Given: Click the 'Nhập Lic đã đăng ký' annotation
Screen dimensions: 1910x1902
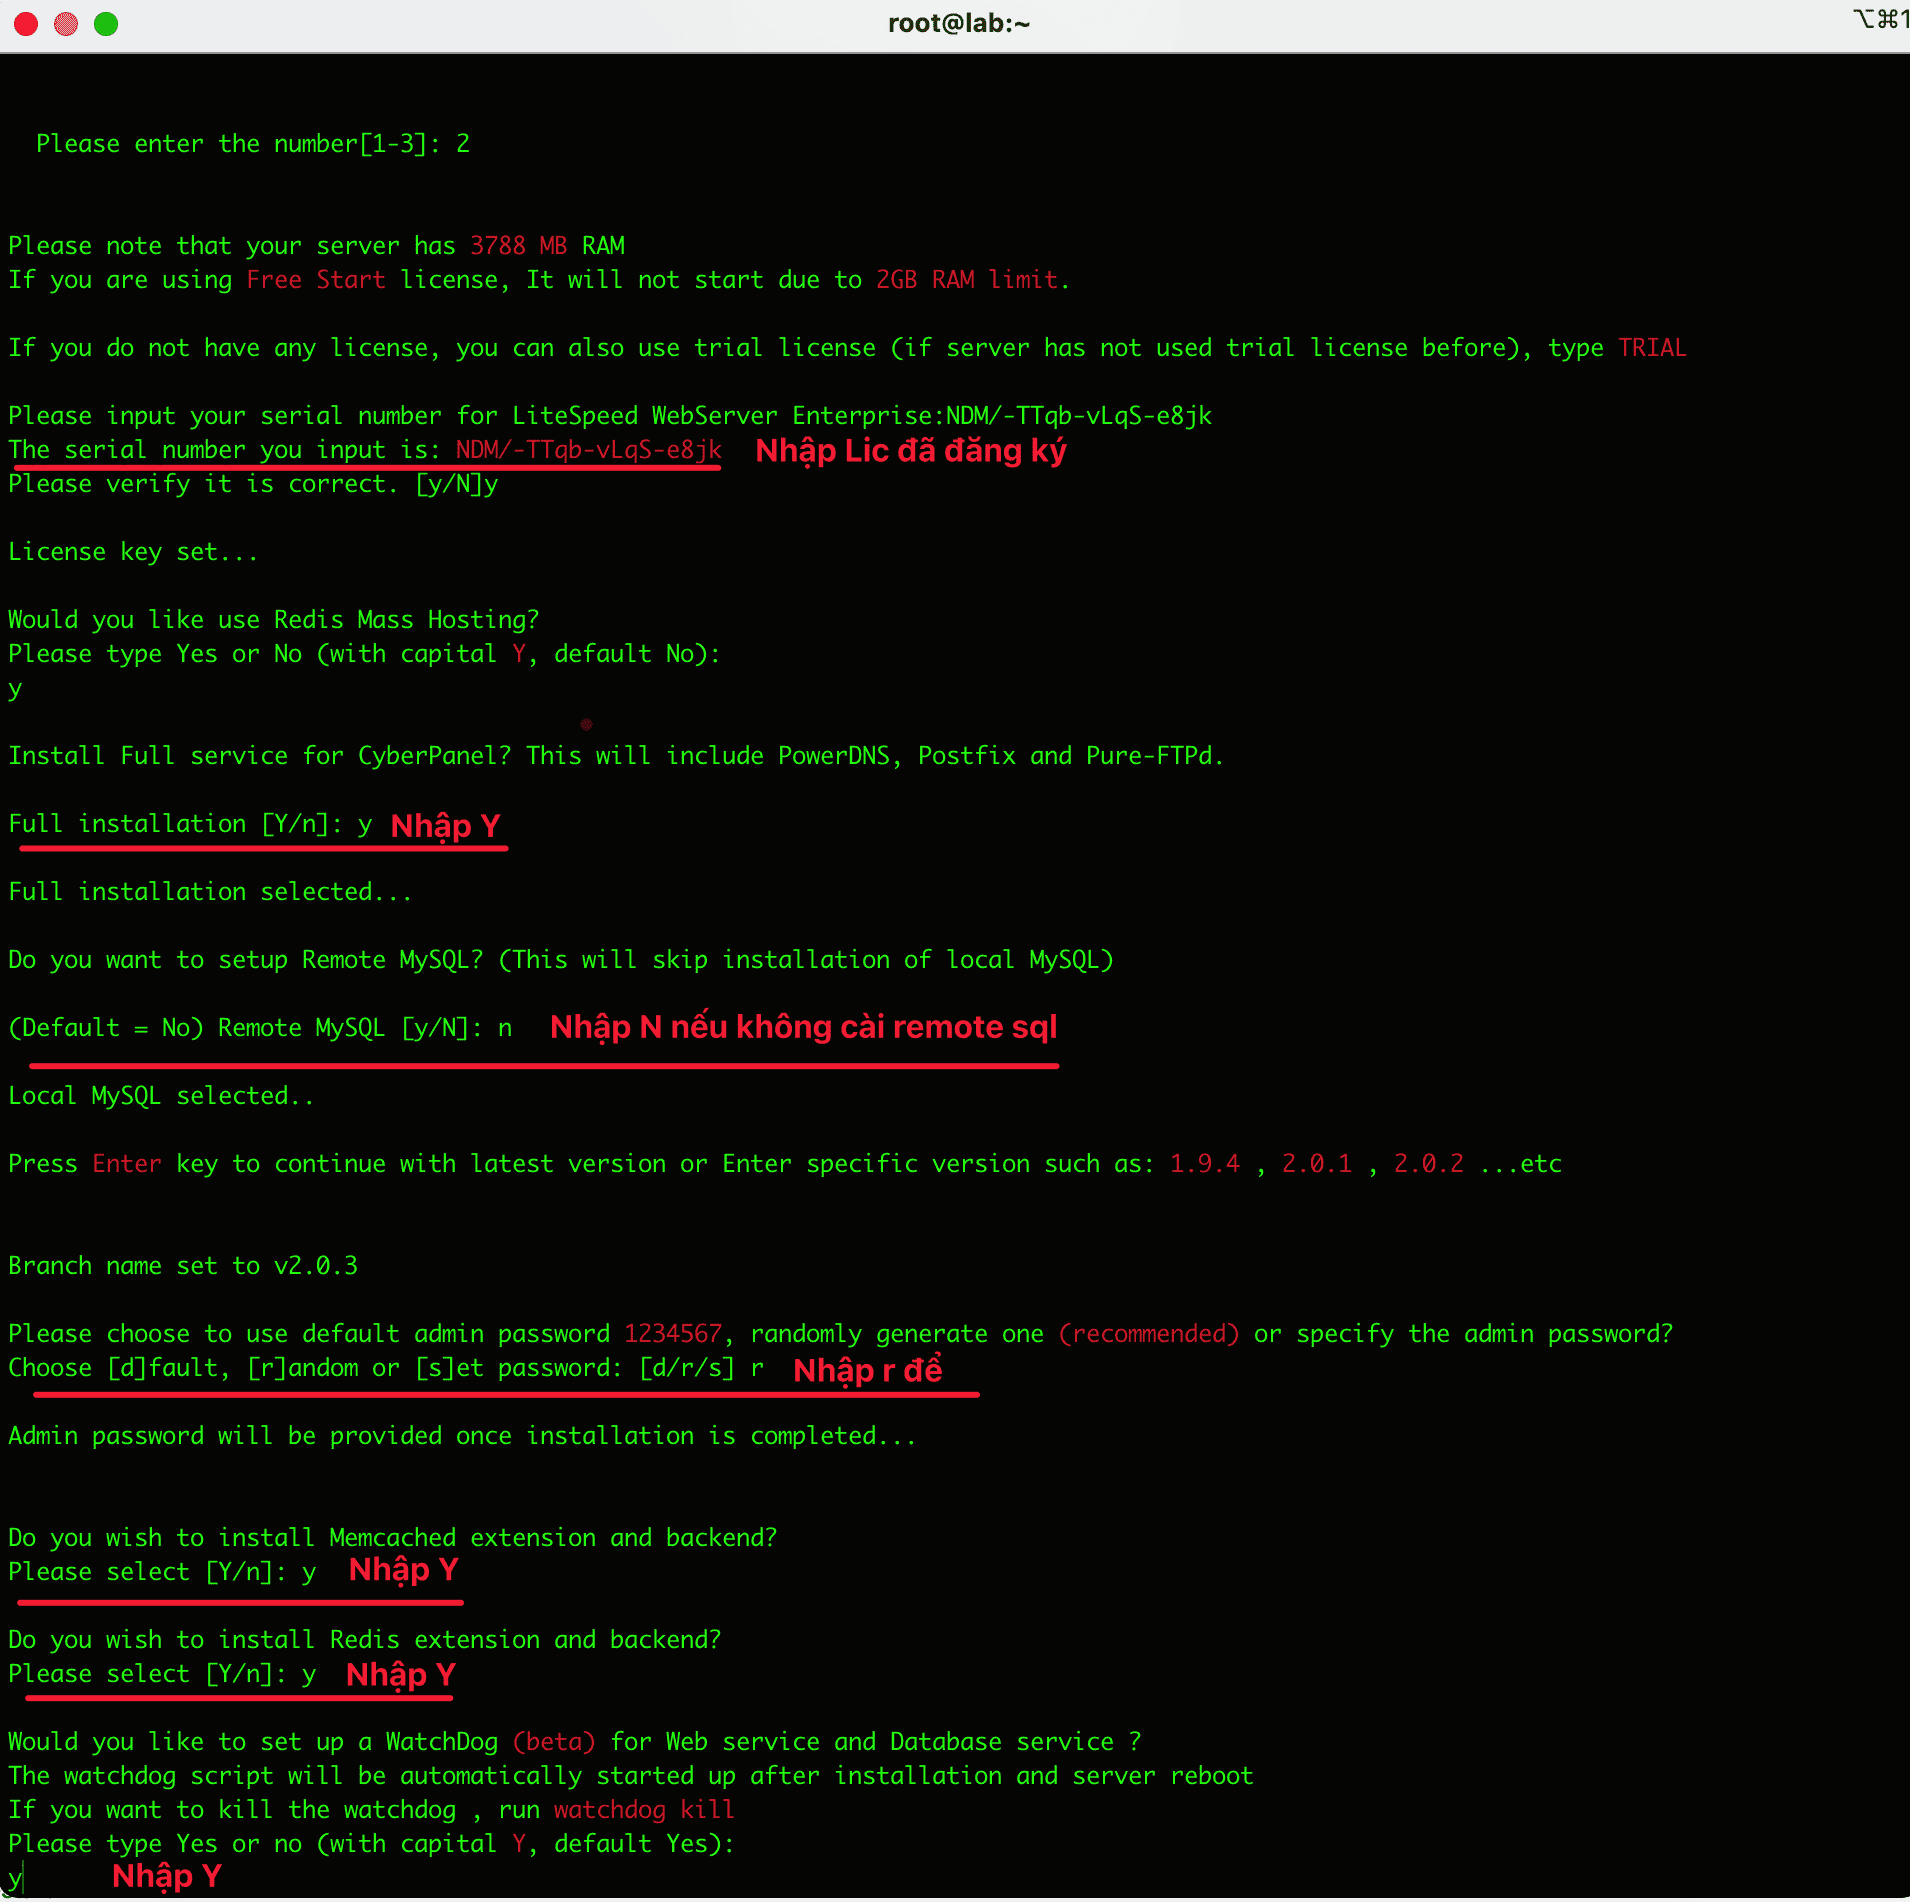Looking at the screenshot, I should pyautogui.click(x=910, y=451).
